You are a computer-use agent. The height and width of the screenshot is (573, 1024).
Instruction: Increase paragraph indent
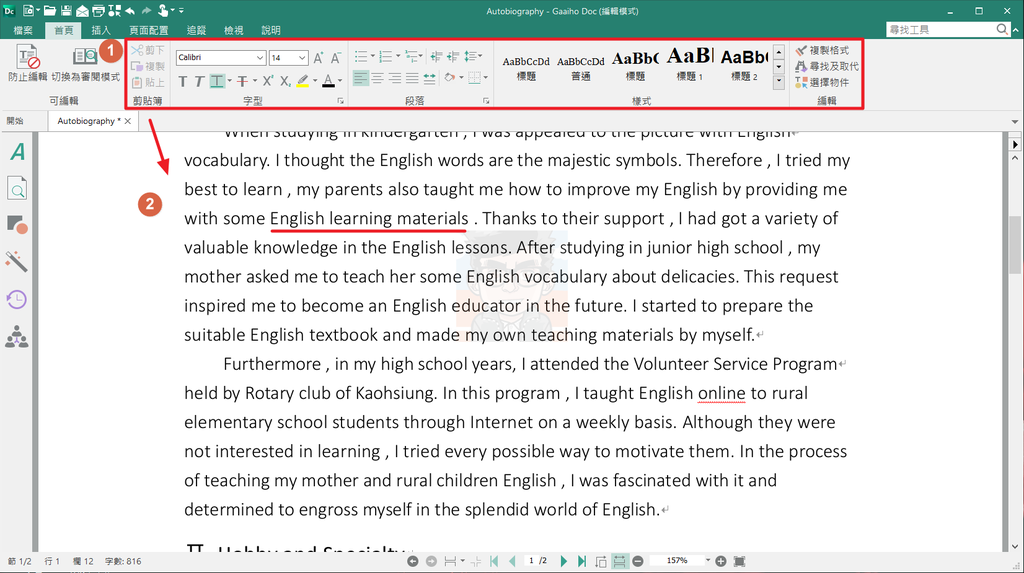tap(452, 57)
